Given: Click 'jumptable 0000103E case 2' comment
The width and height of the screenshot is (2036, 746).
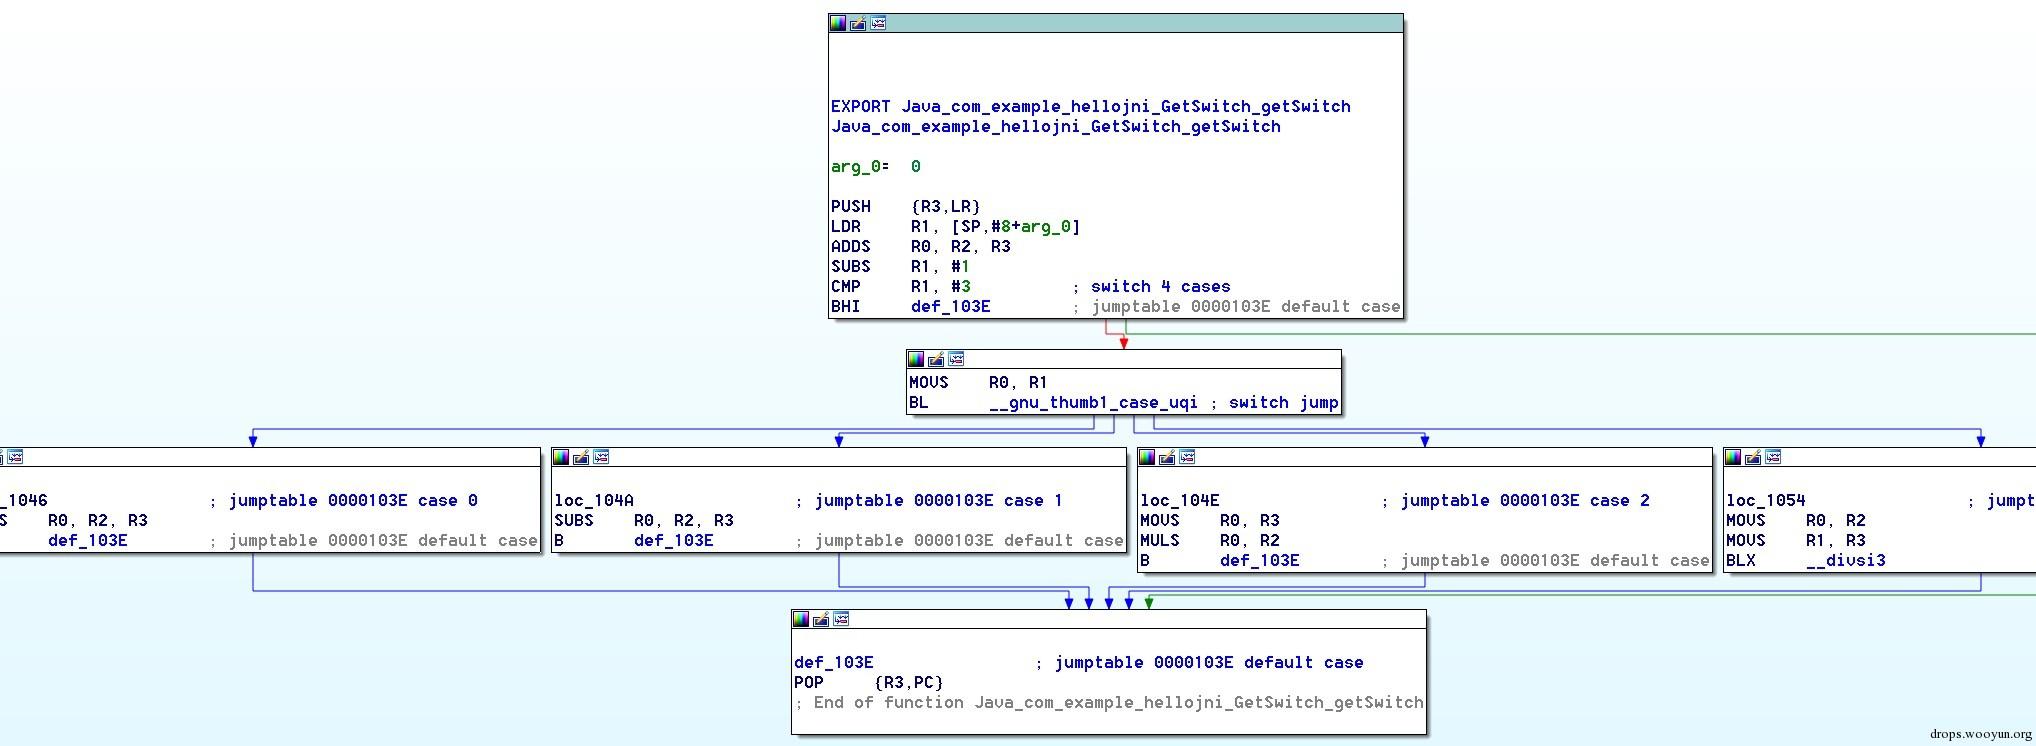Looking at the screenshot, I should tap(1525, 500).
